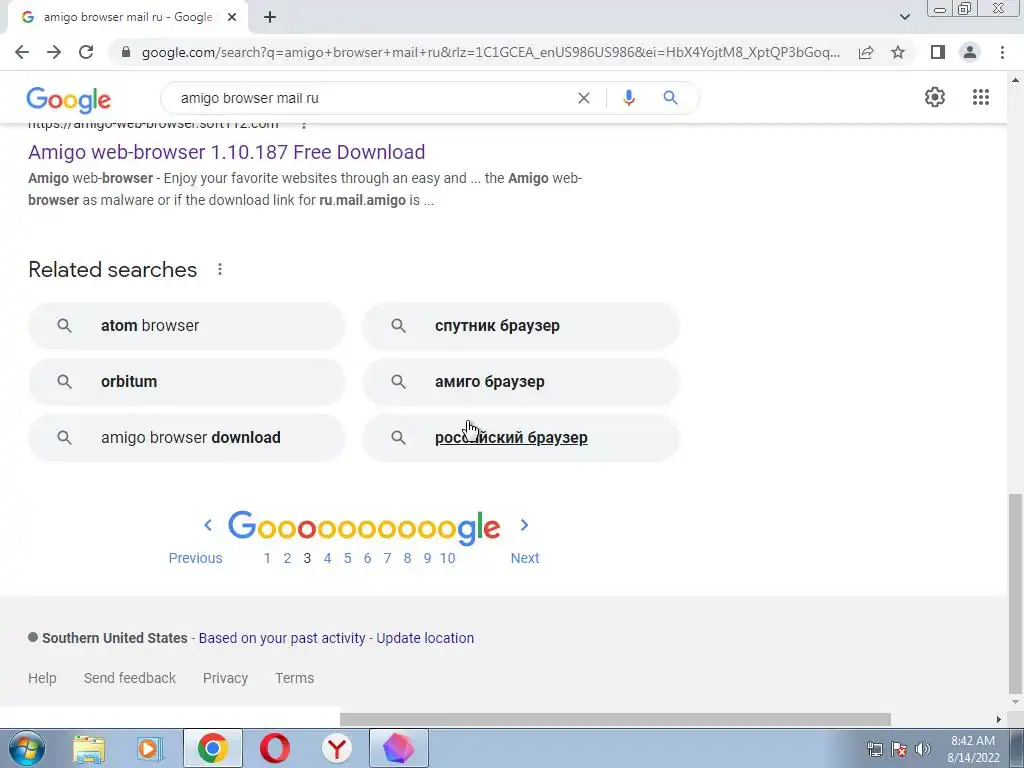Open Yandex browser from the taskbar

coord(336,748)
